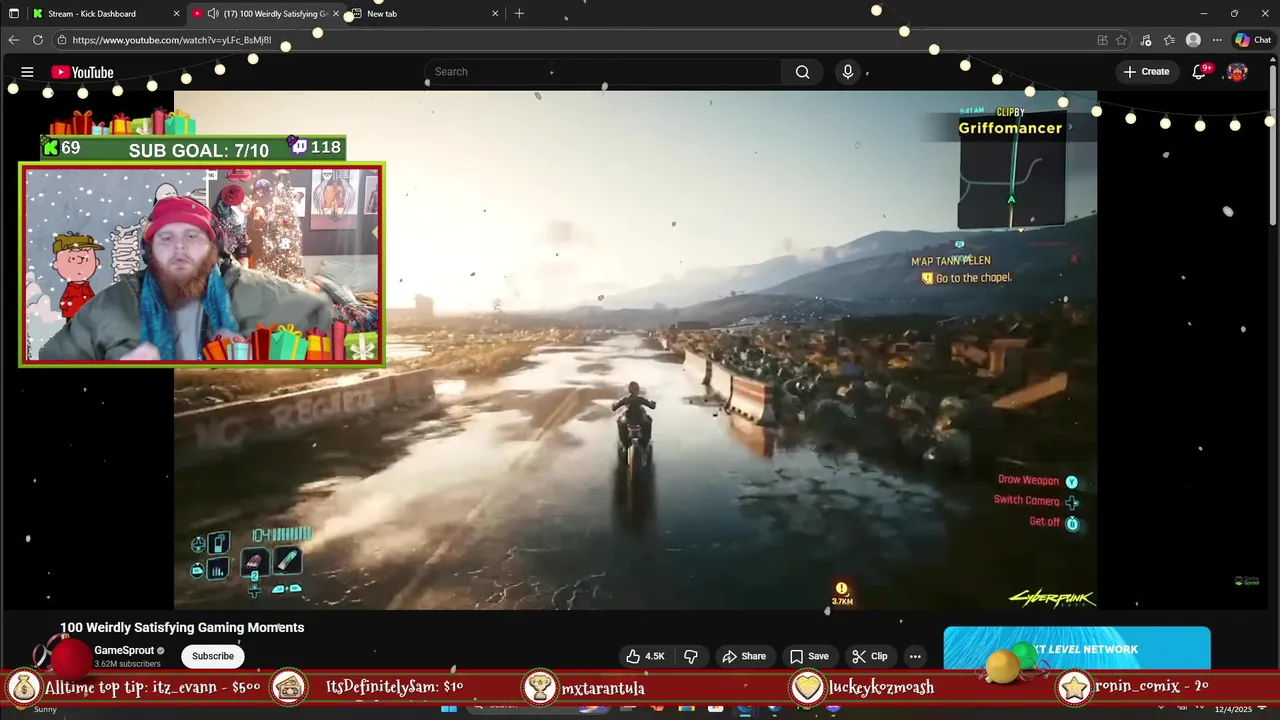Open the browser apps grid icon
The image size is (1280, 720).
pyautogui.click(x=1102, y=40)
